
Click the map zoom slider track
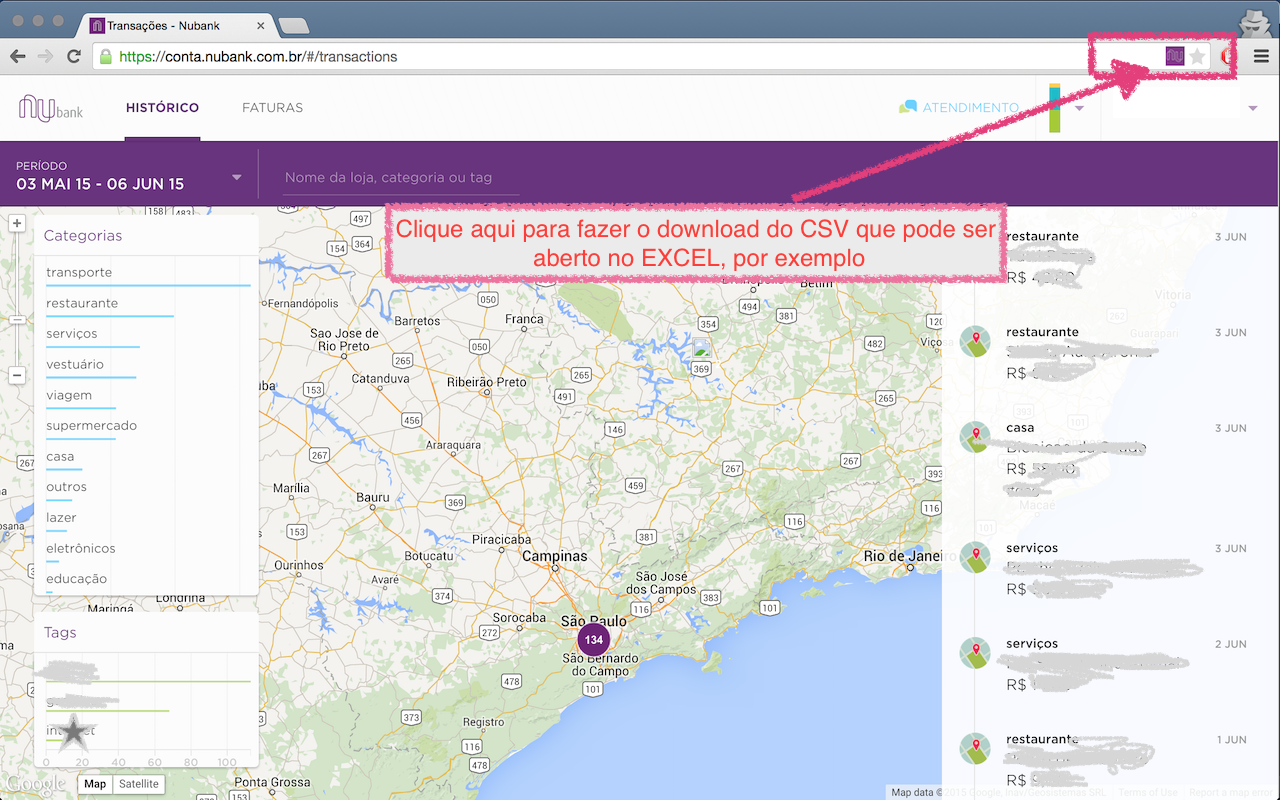tap(17, 299)
